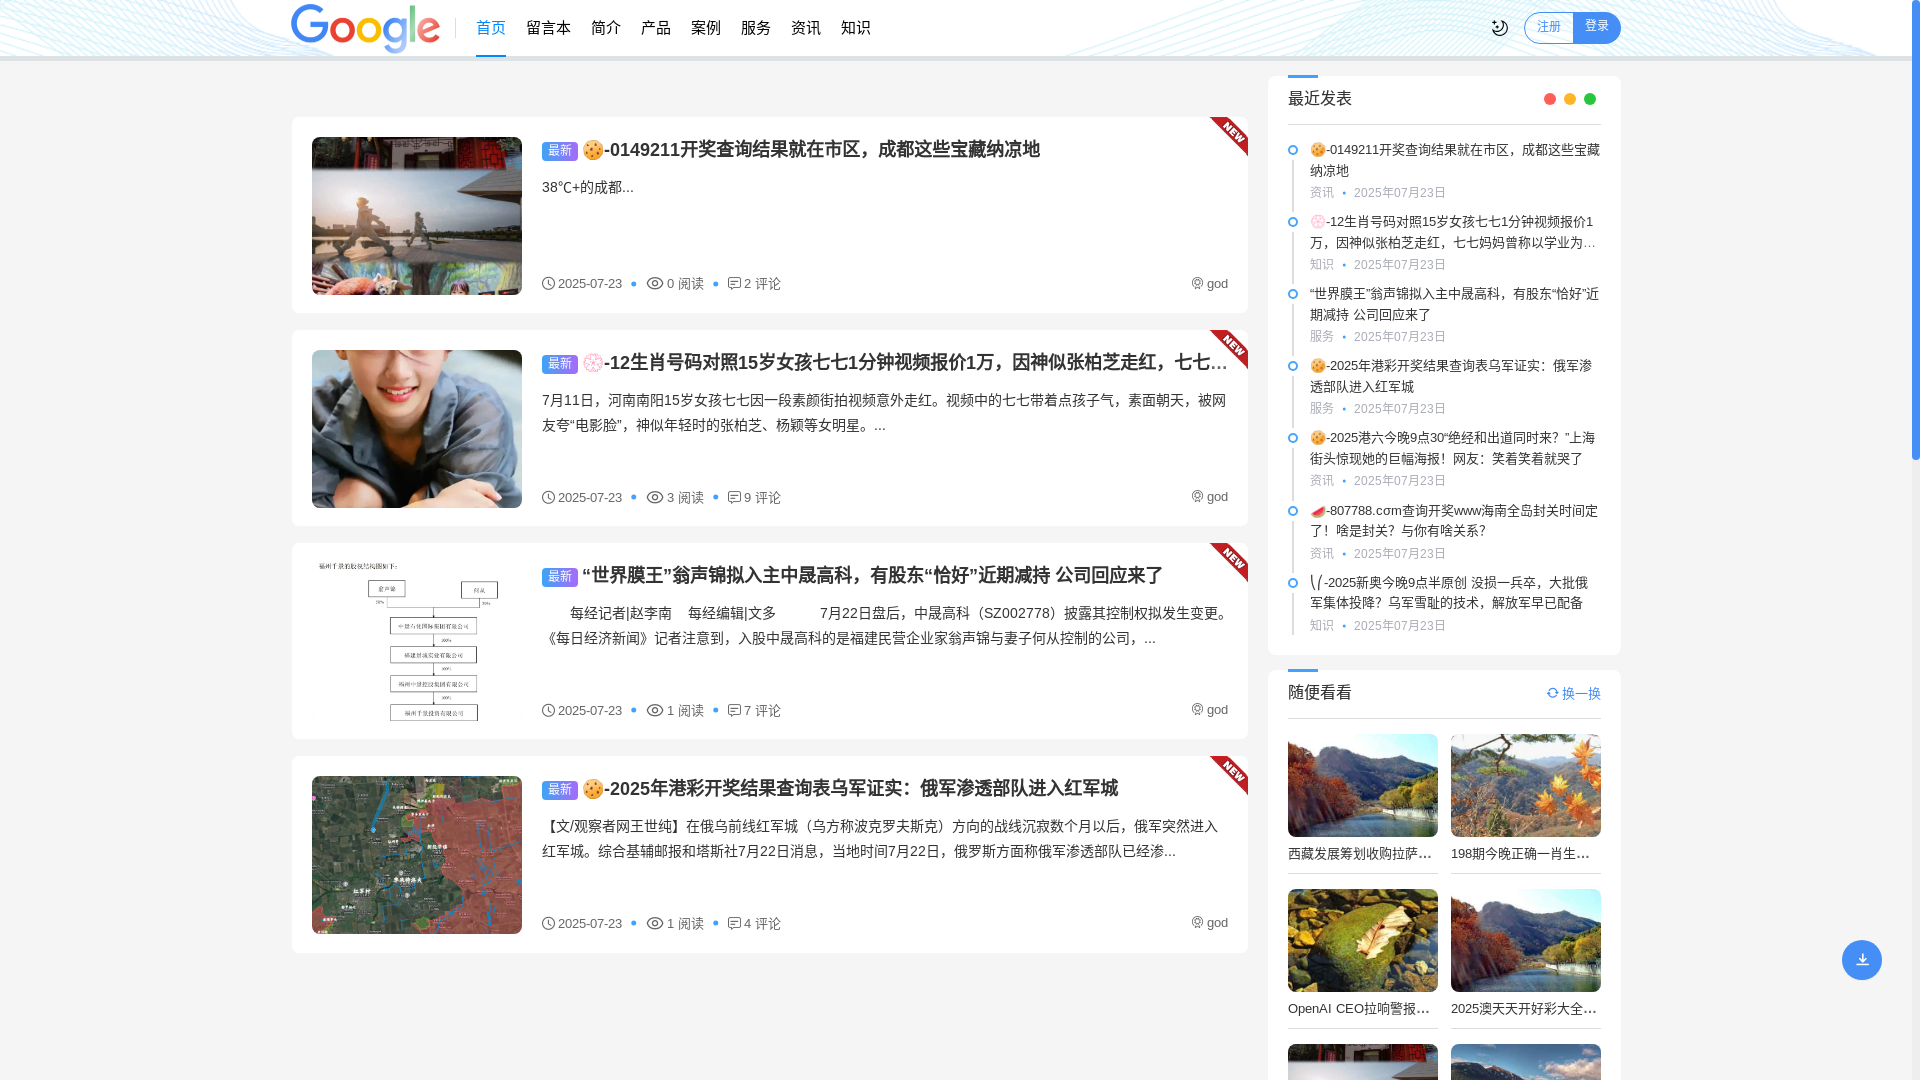1920x1080 pixels.
Task: Click author icon god on 世界膜王 article
Action: click(1197, 709)
